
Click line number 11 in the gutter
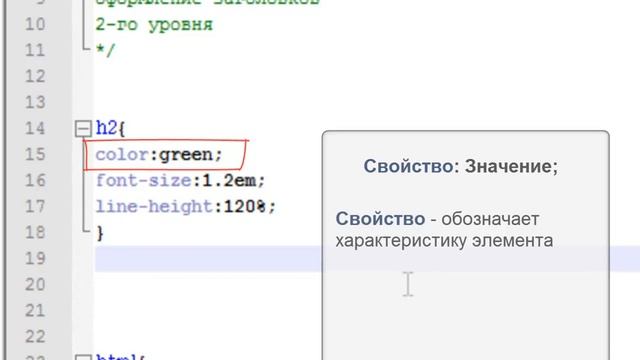coord(35,51)
